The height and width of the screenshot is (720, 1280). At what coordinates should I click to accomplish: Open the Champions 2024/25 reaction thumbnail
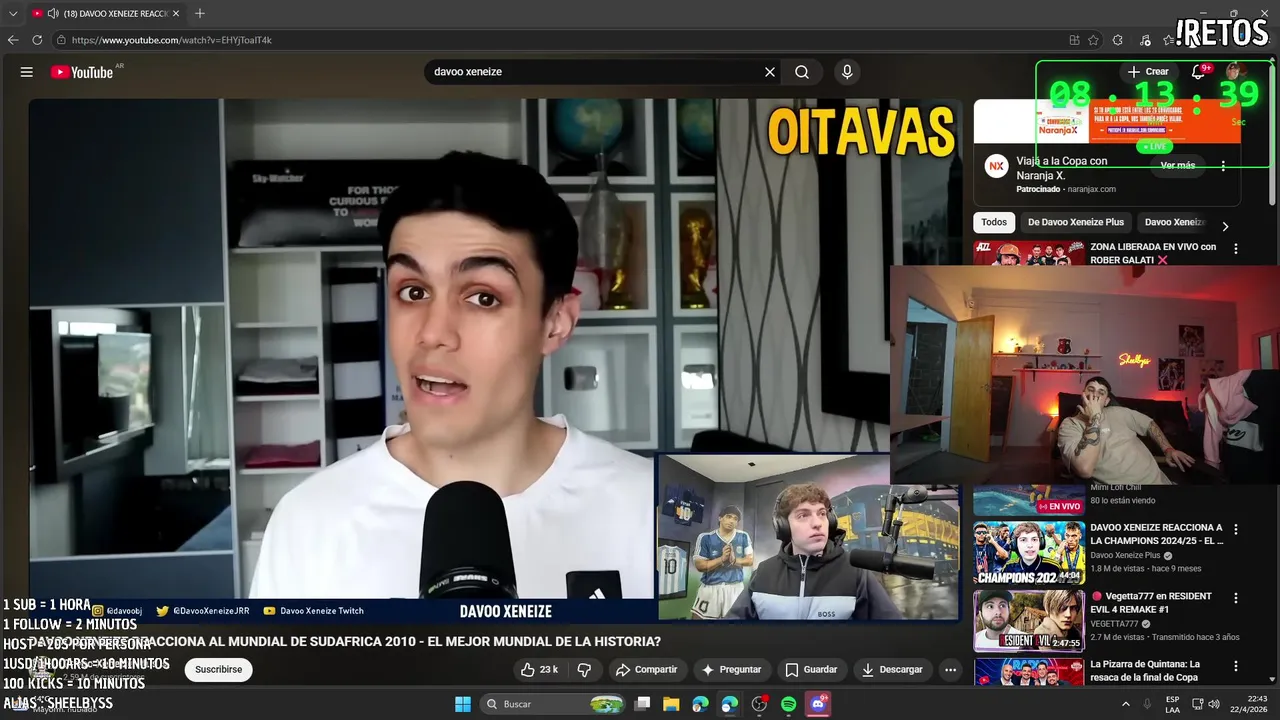click(x=1029, y=552)
